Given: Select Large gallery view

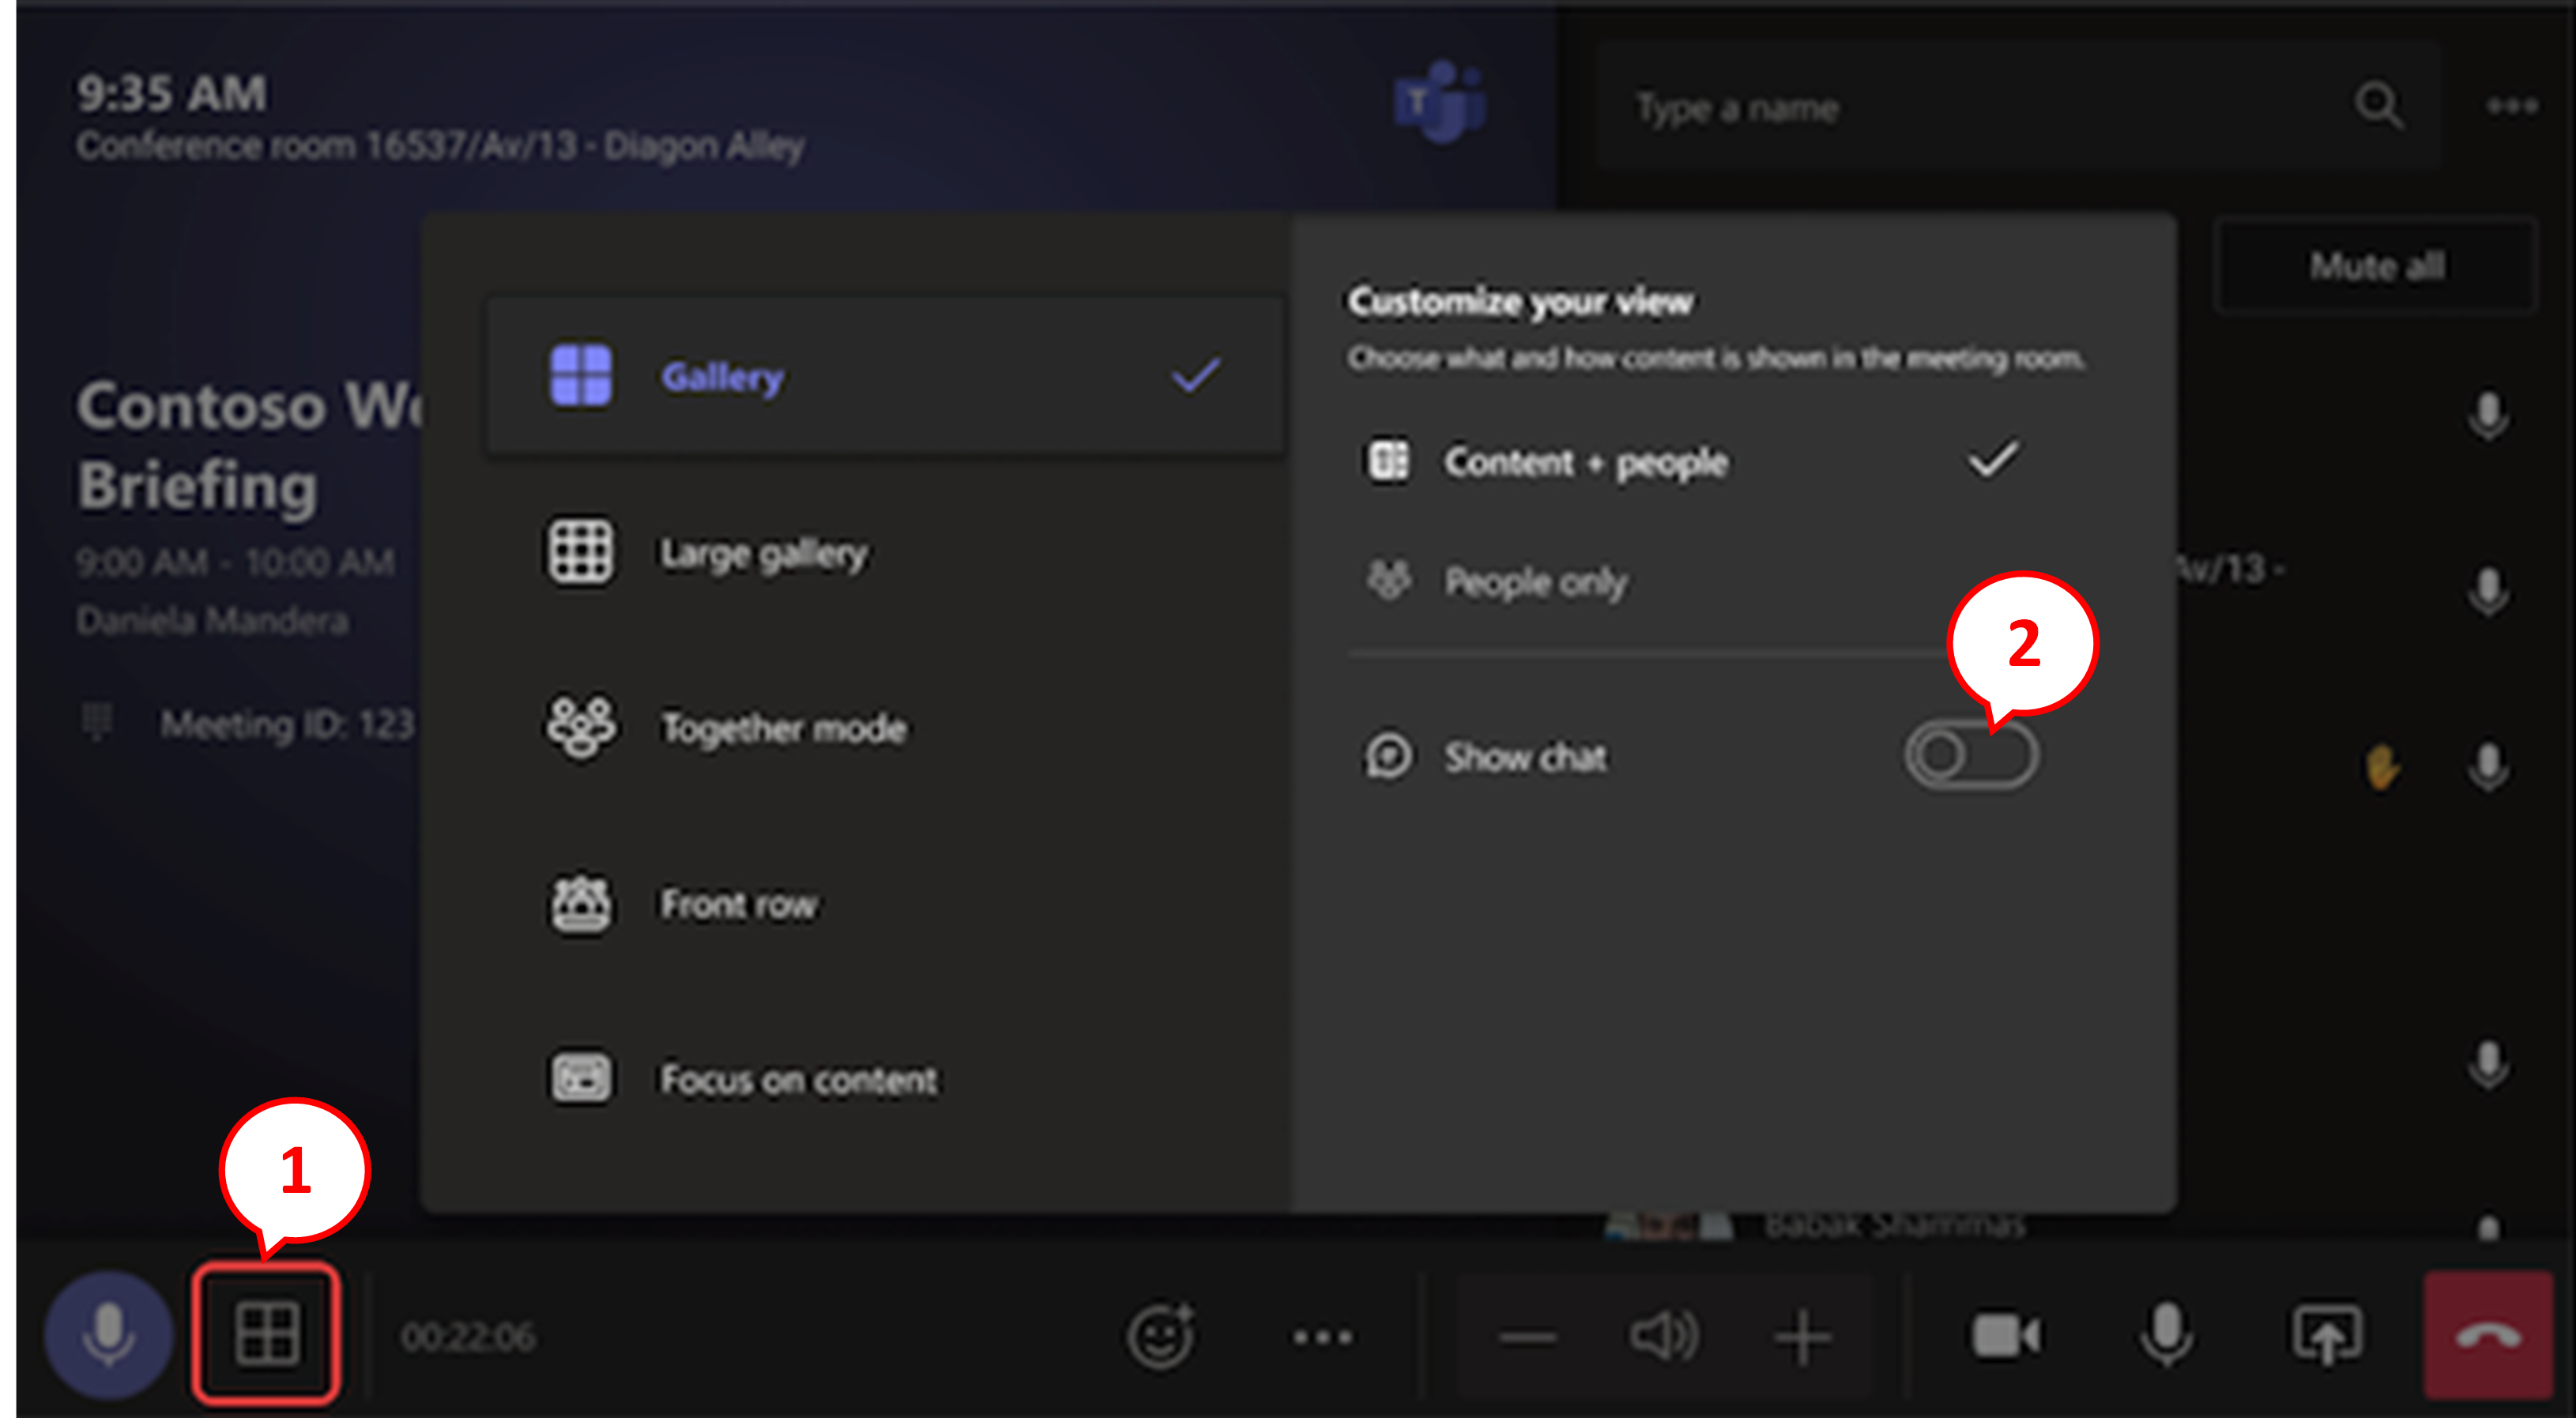Looking at the screenshot, I should coord(764,552).
